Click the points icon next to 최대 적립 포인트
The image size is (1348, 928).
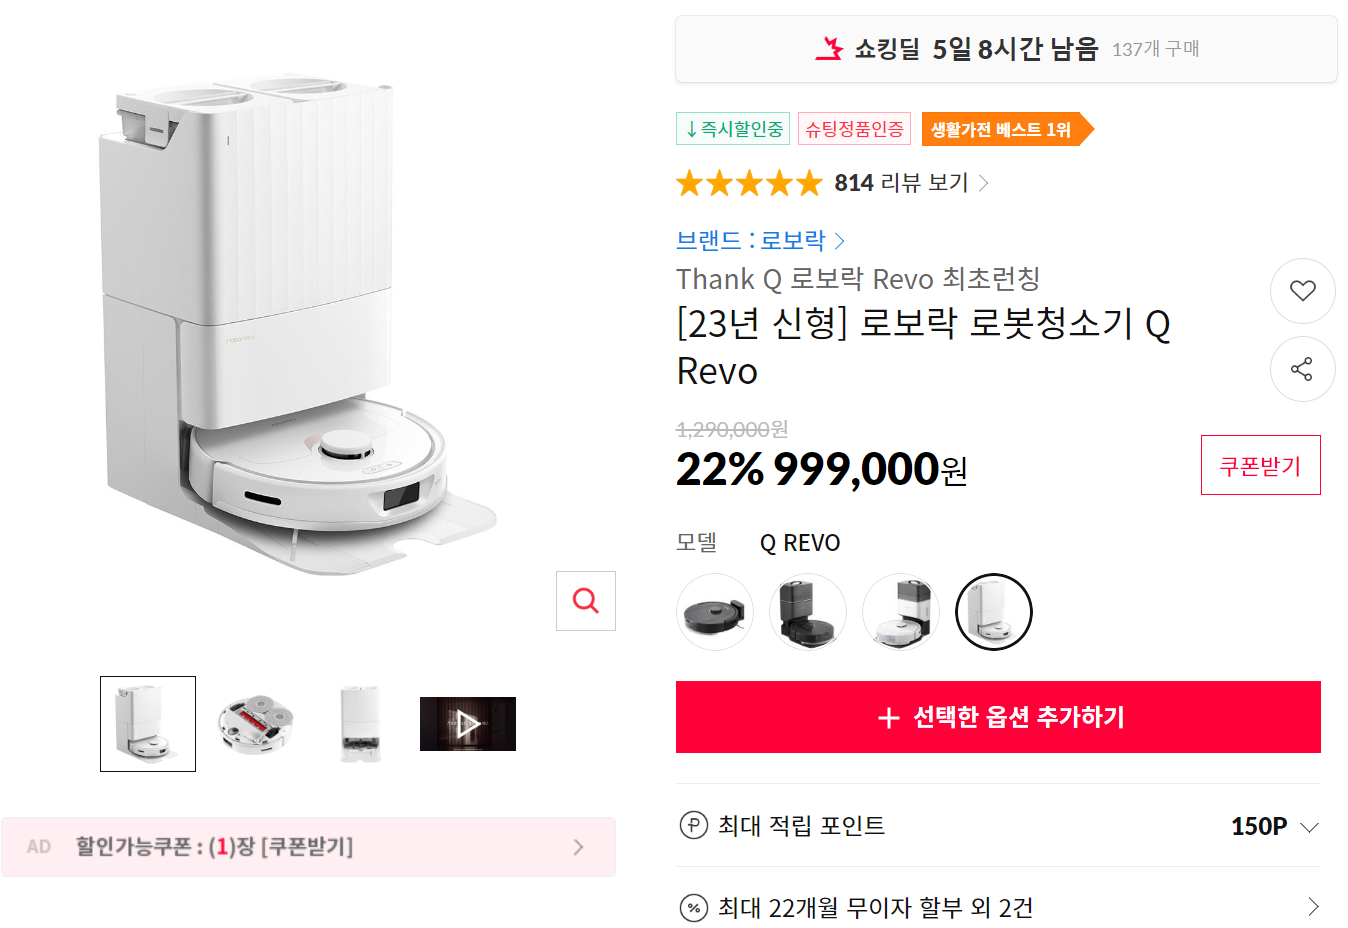[694, 826]
